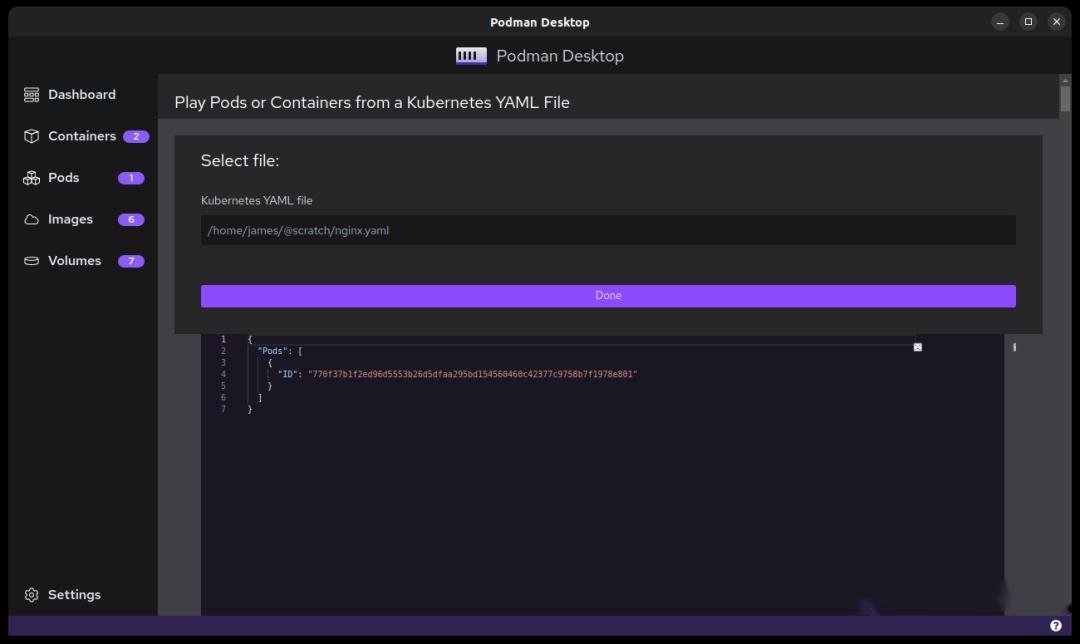Click the vertical scrollbar on the right edge
The width and height of the screenshot is (1080, 644).
1064,97
